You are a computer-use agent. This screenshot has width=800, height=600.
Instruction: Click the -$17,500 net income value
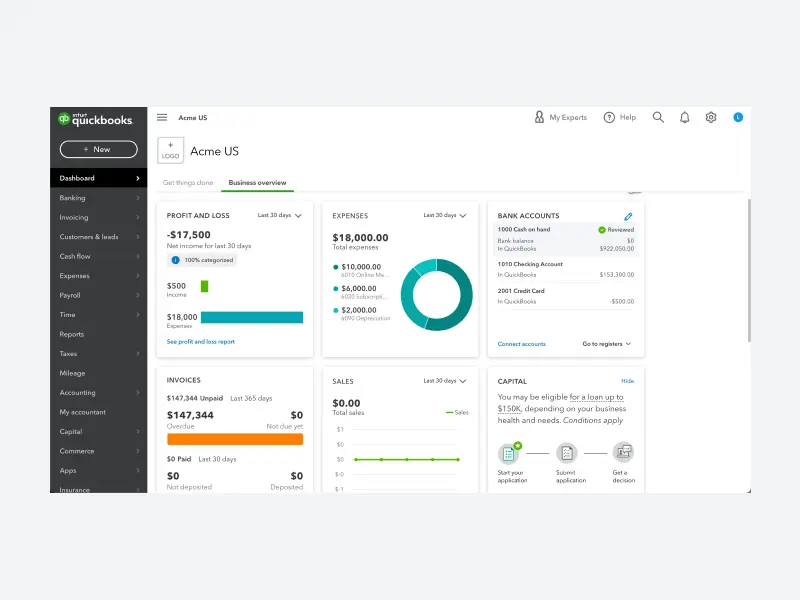point(188,235)
